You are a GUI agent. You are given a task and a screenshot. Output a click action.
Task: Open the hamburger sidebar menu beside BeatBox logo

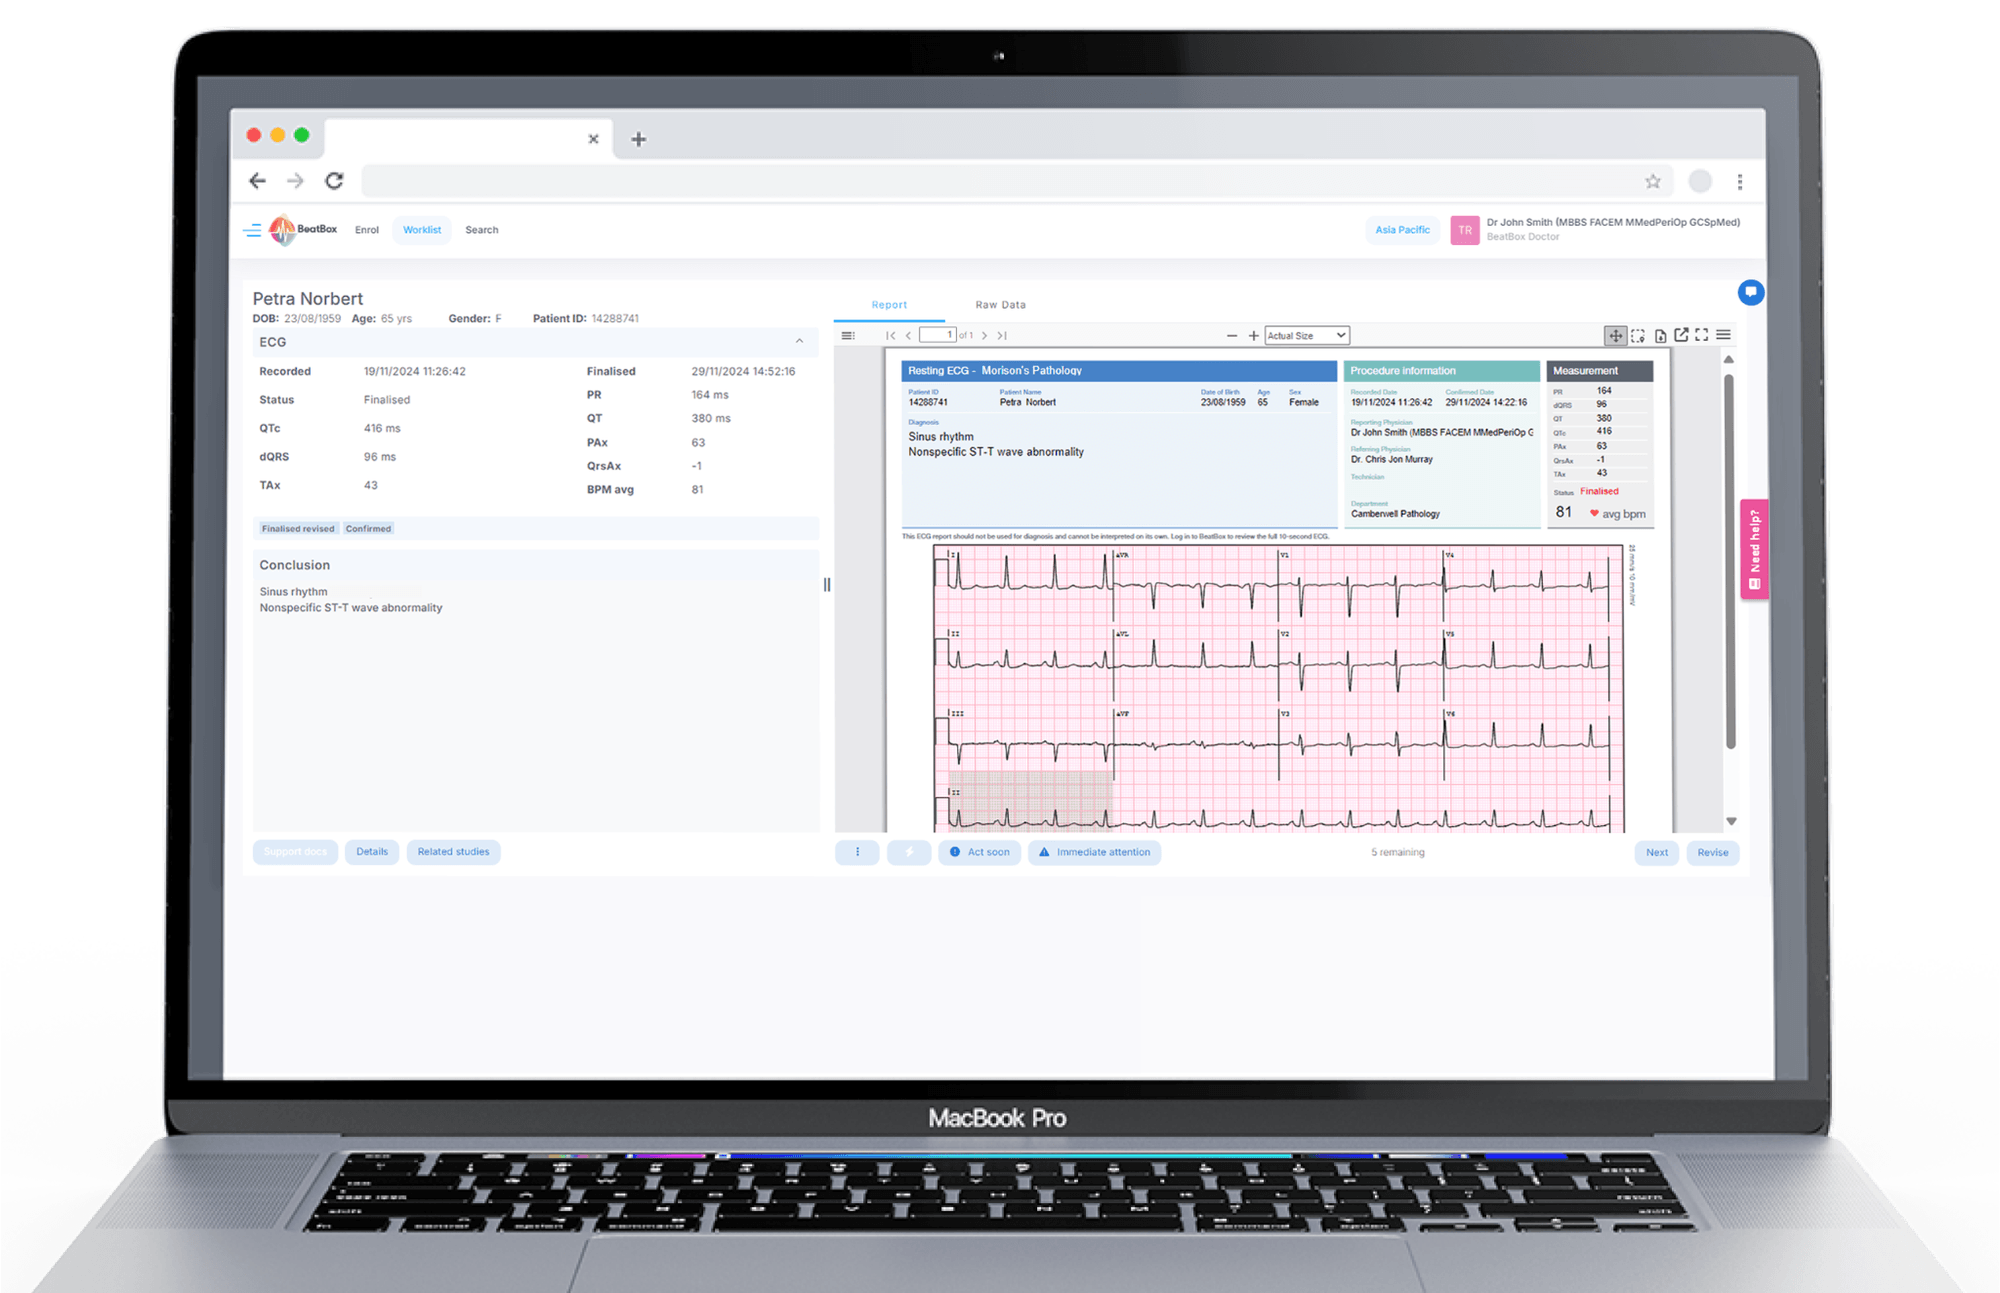(x=252, y=230)
